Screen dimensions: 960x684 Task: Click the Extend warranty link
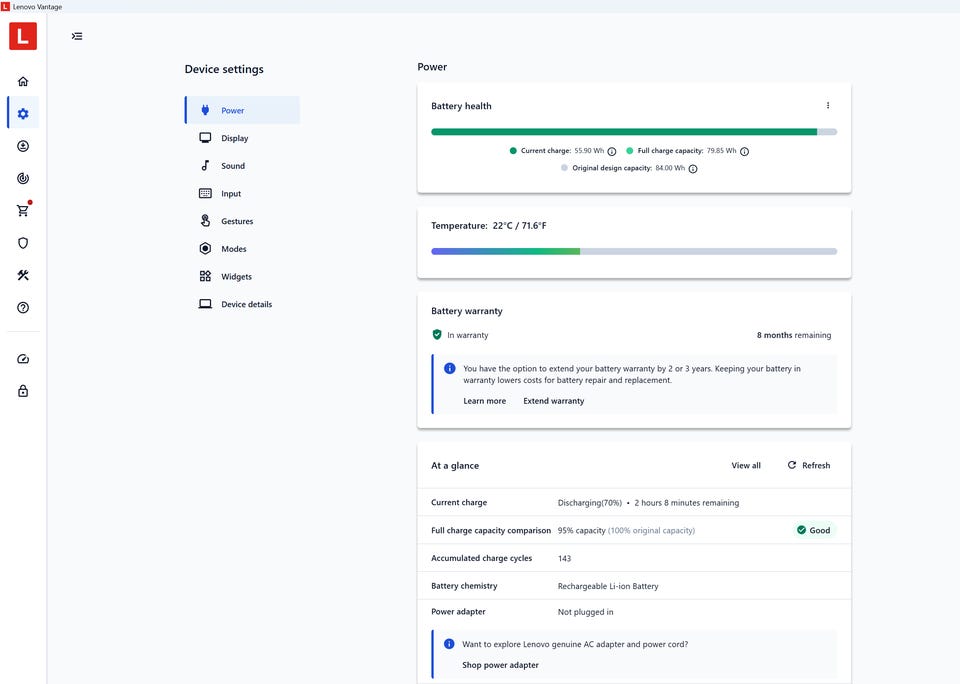tap(553, 401)
